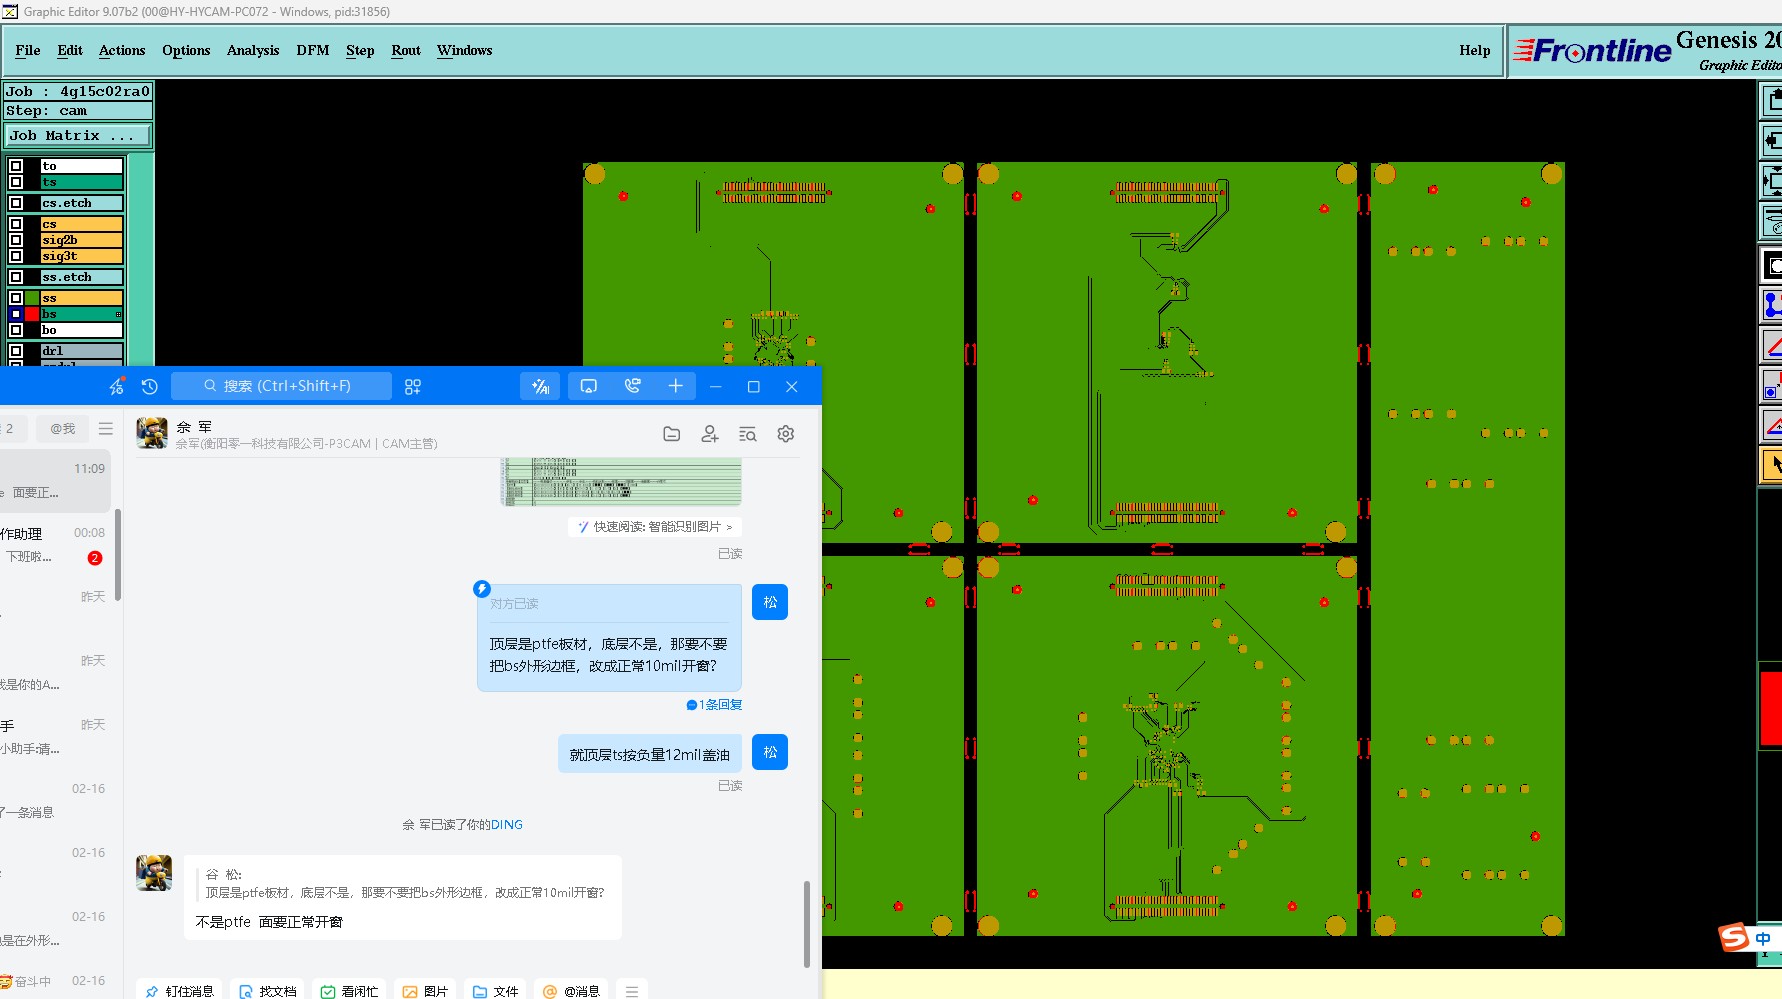Click the red swatch on Genesis right panel
This screenshot has height=999, width=1782.
(x=1771, y=708)
